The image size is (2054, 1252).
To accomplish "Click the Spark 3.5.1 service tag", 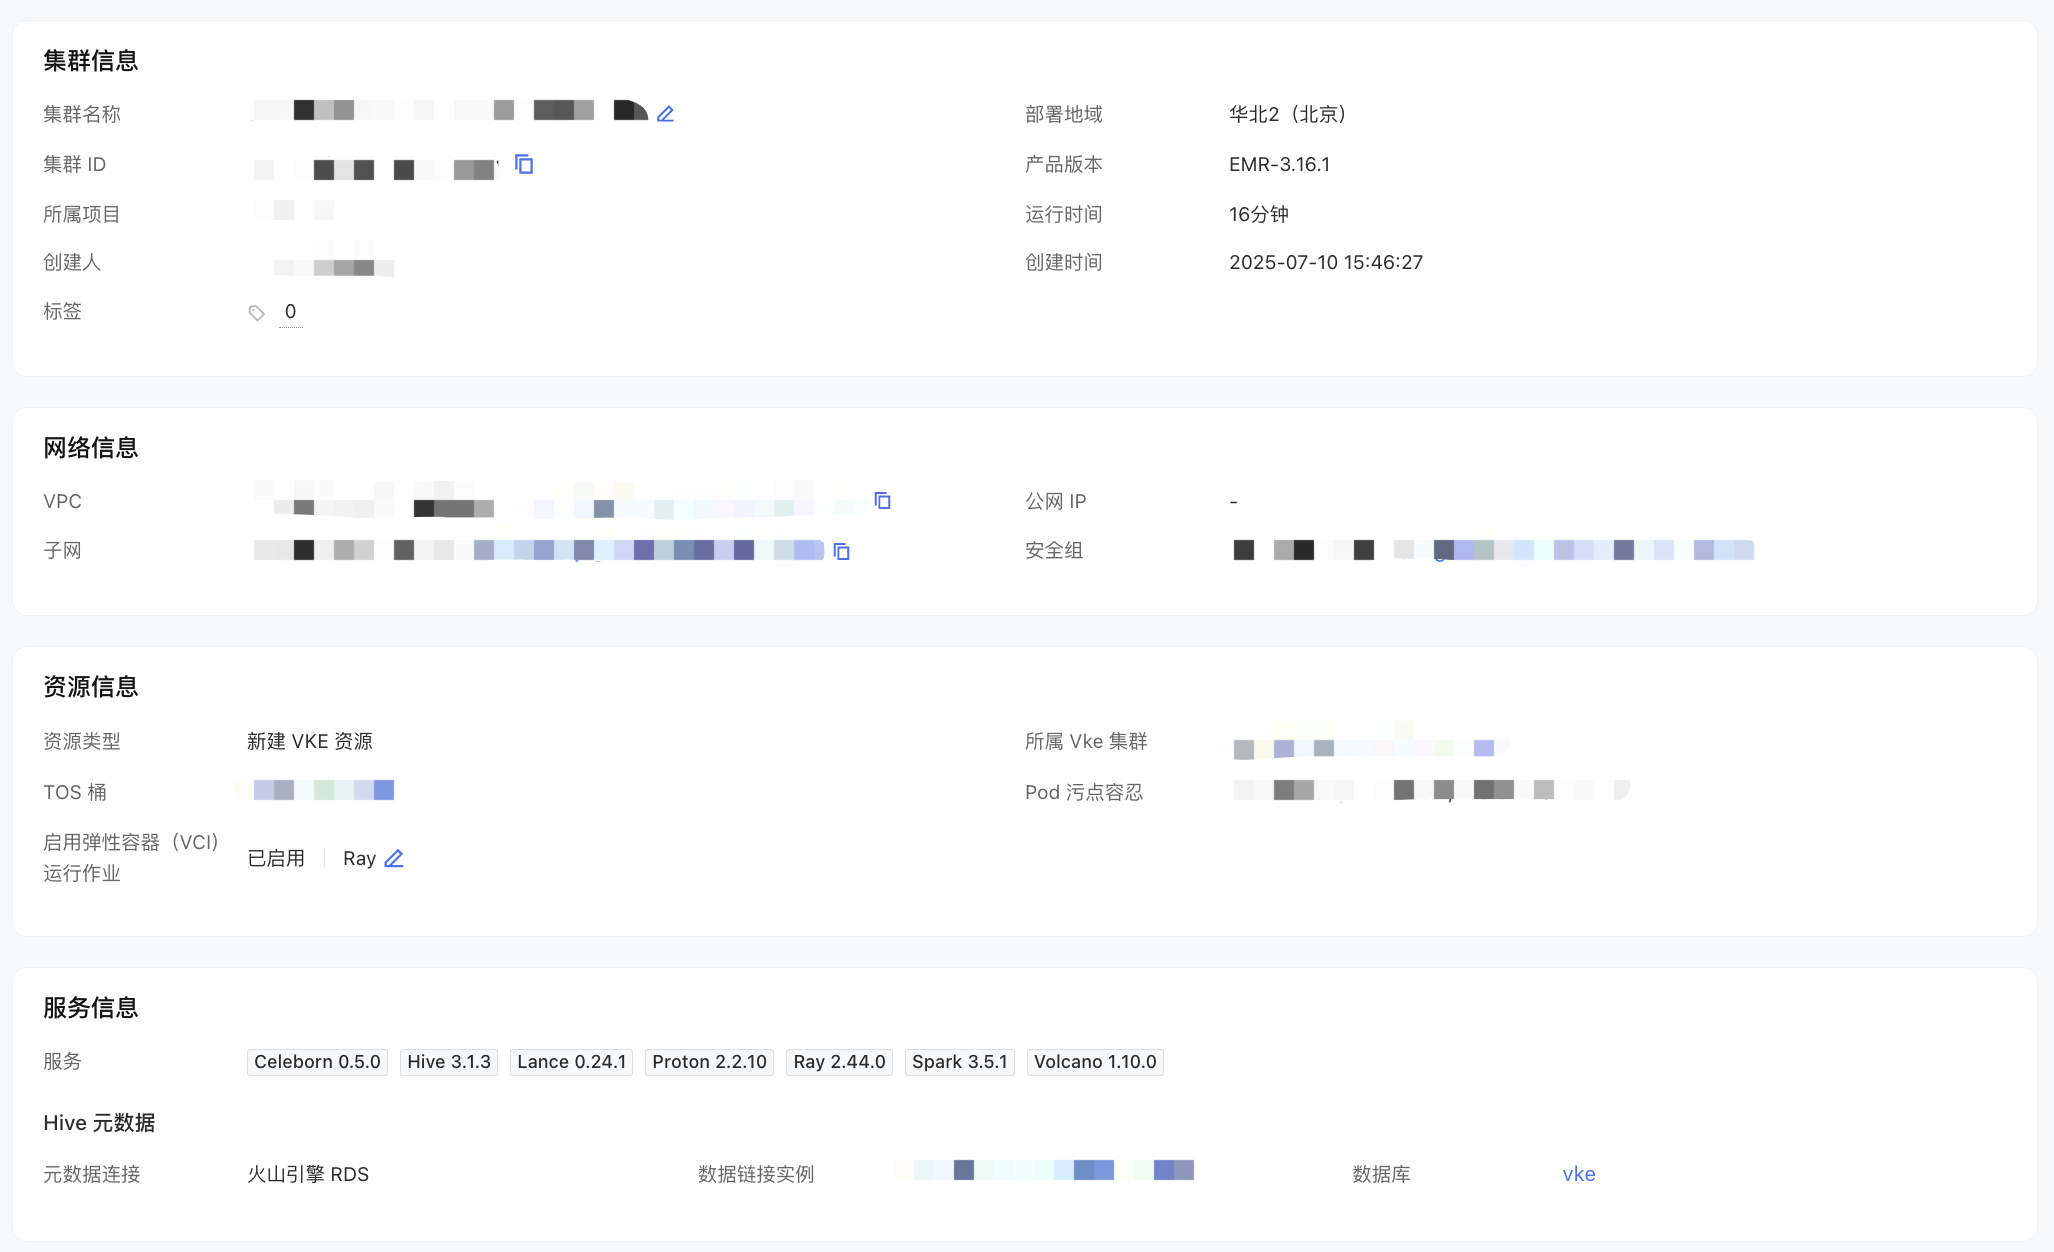I will point(959,1062).
